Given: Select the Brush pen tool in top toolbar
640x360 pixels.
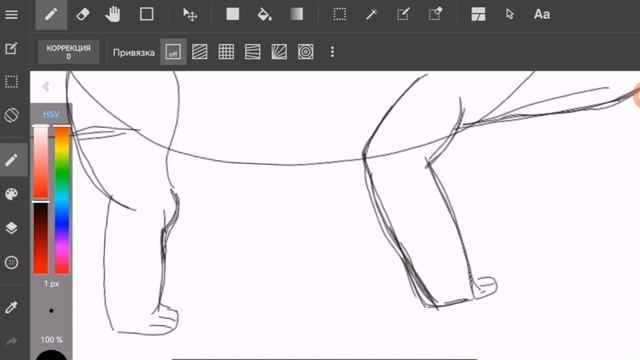Looking at the screenshot, I should [x=51, y=15].
